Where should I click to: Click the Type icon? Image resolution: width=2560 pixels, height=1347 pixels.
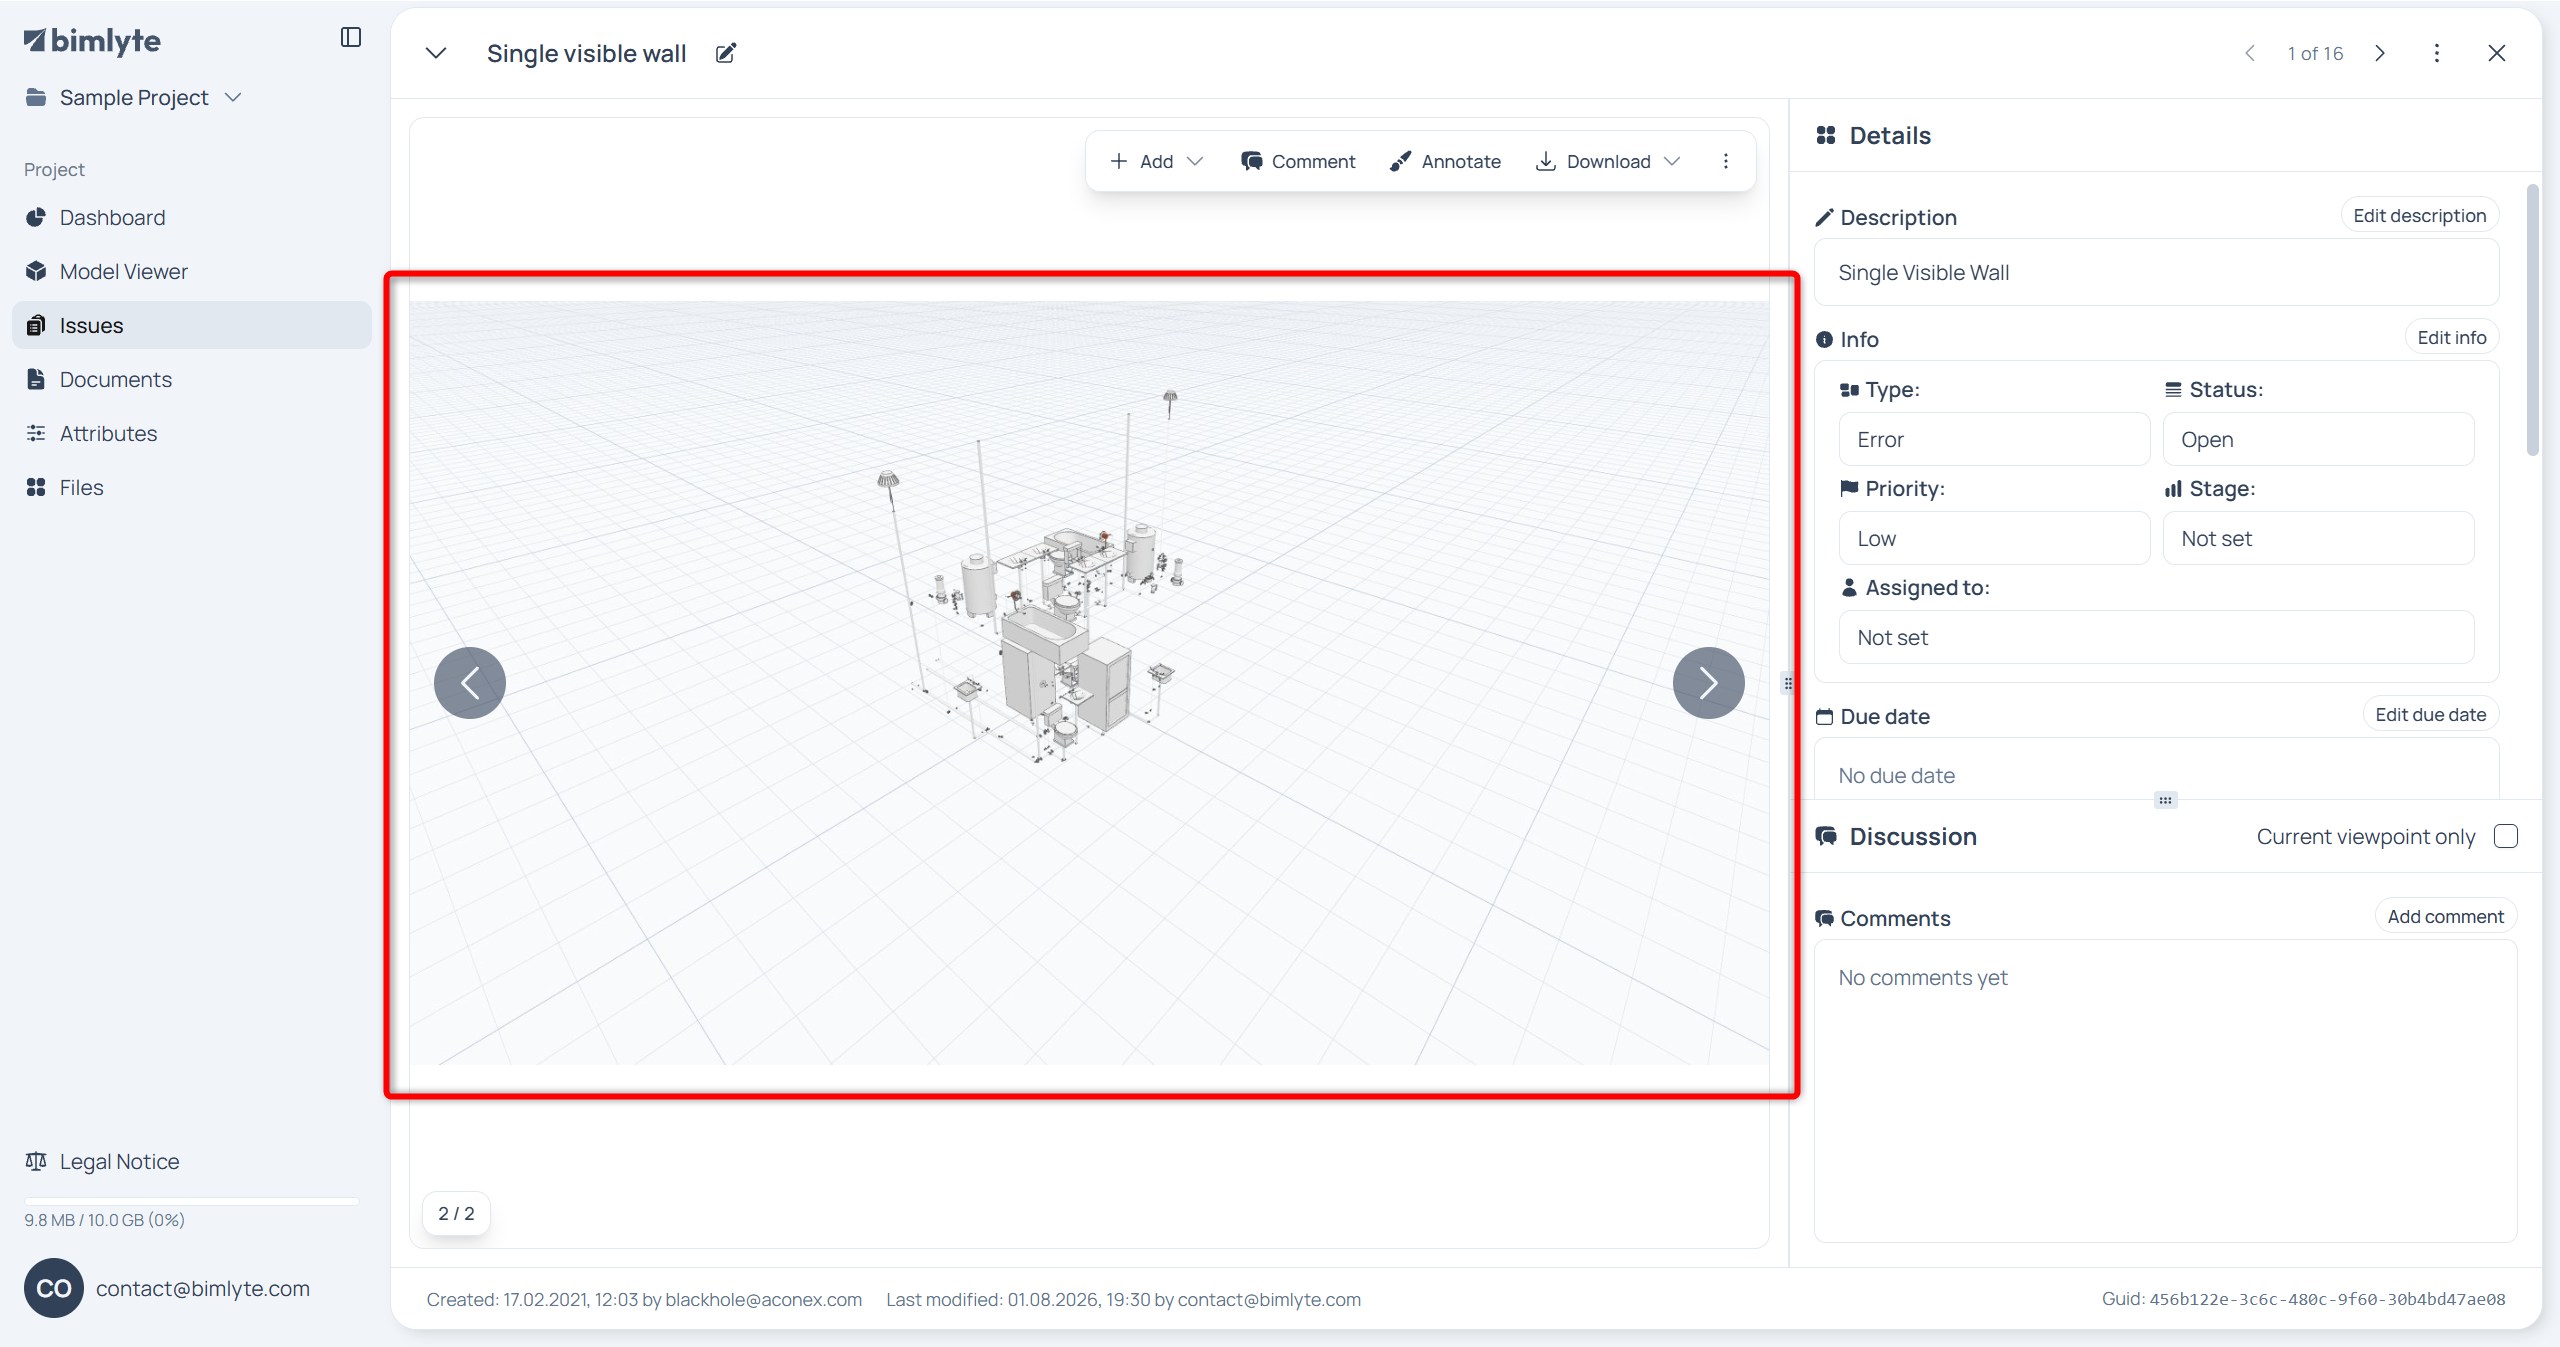(x=1849, y=390)
